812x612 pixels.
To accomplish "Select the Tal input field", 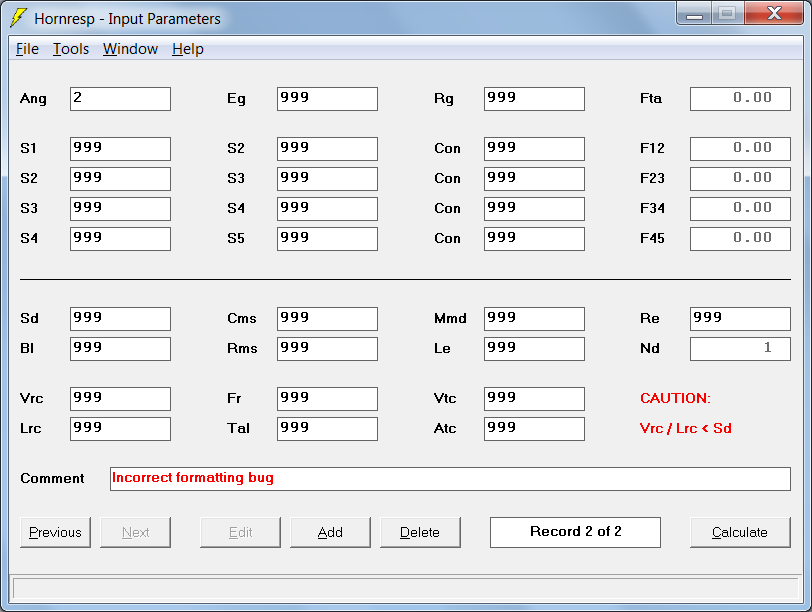I will [327, 429].
